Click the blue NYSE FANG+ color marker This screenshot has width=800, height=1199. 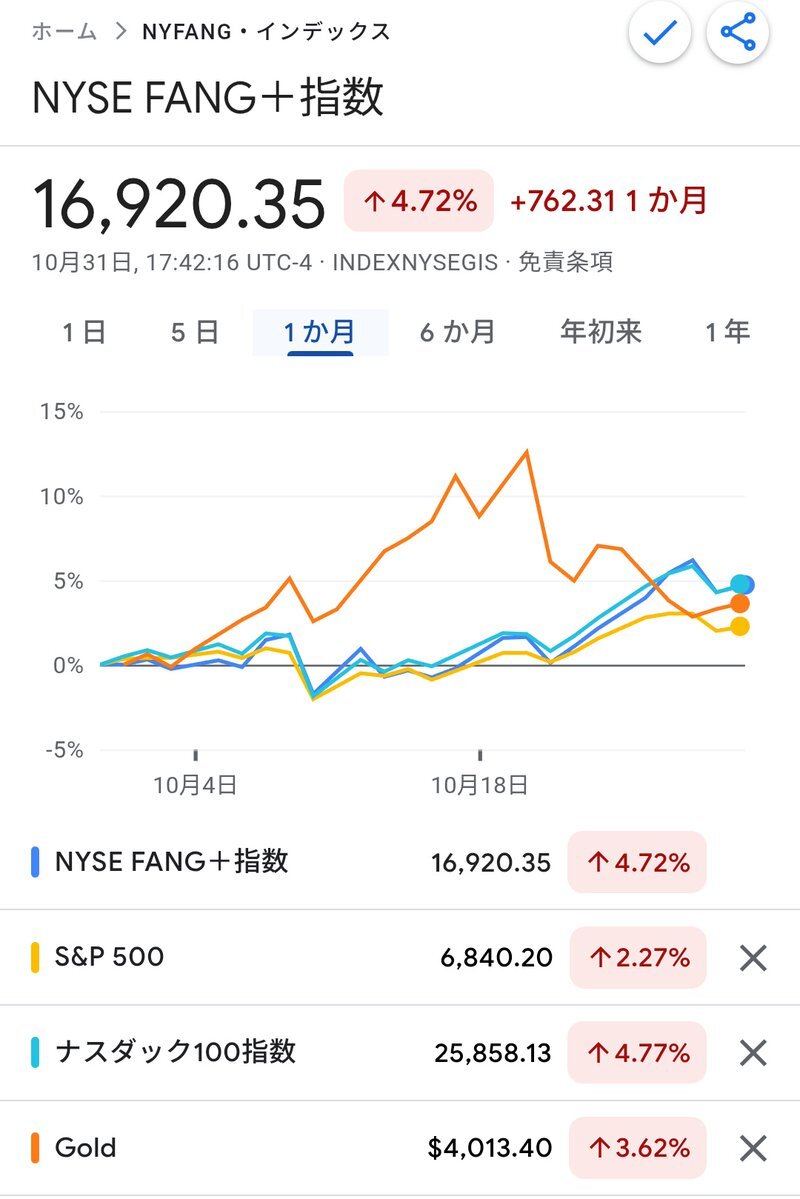coord(36,862)
